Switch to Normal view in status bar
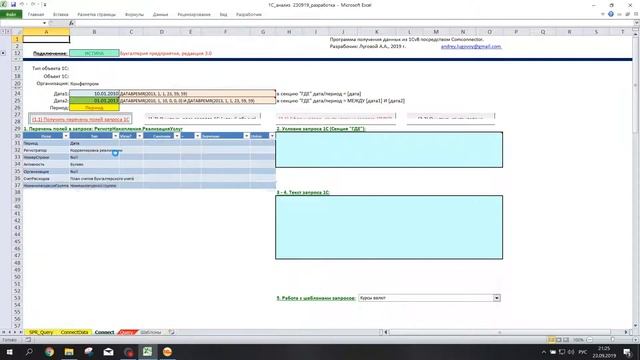This screenshot has width=640, height=360. tap(551, 340)
